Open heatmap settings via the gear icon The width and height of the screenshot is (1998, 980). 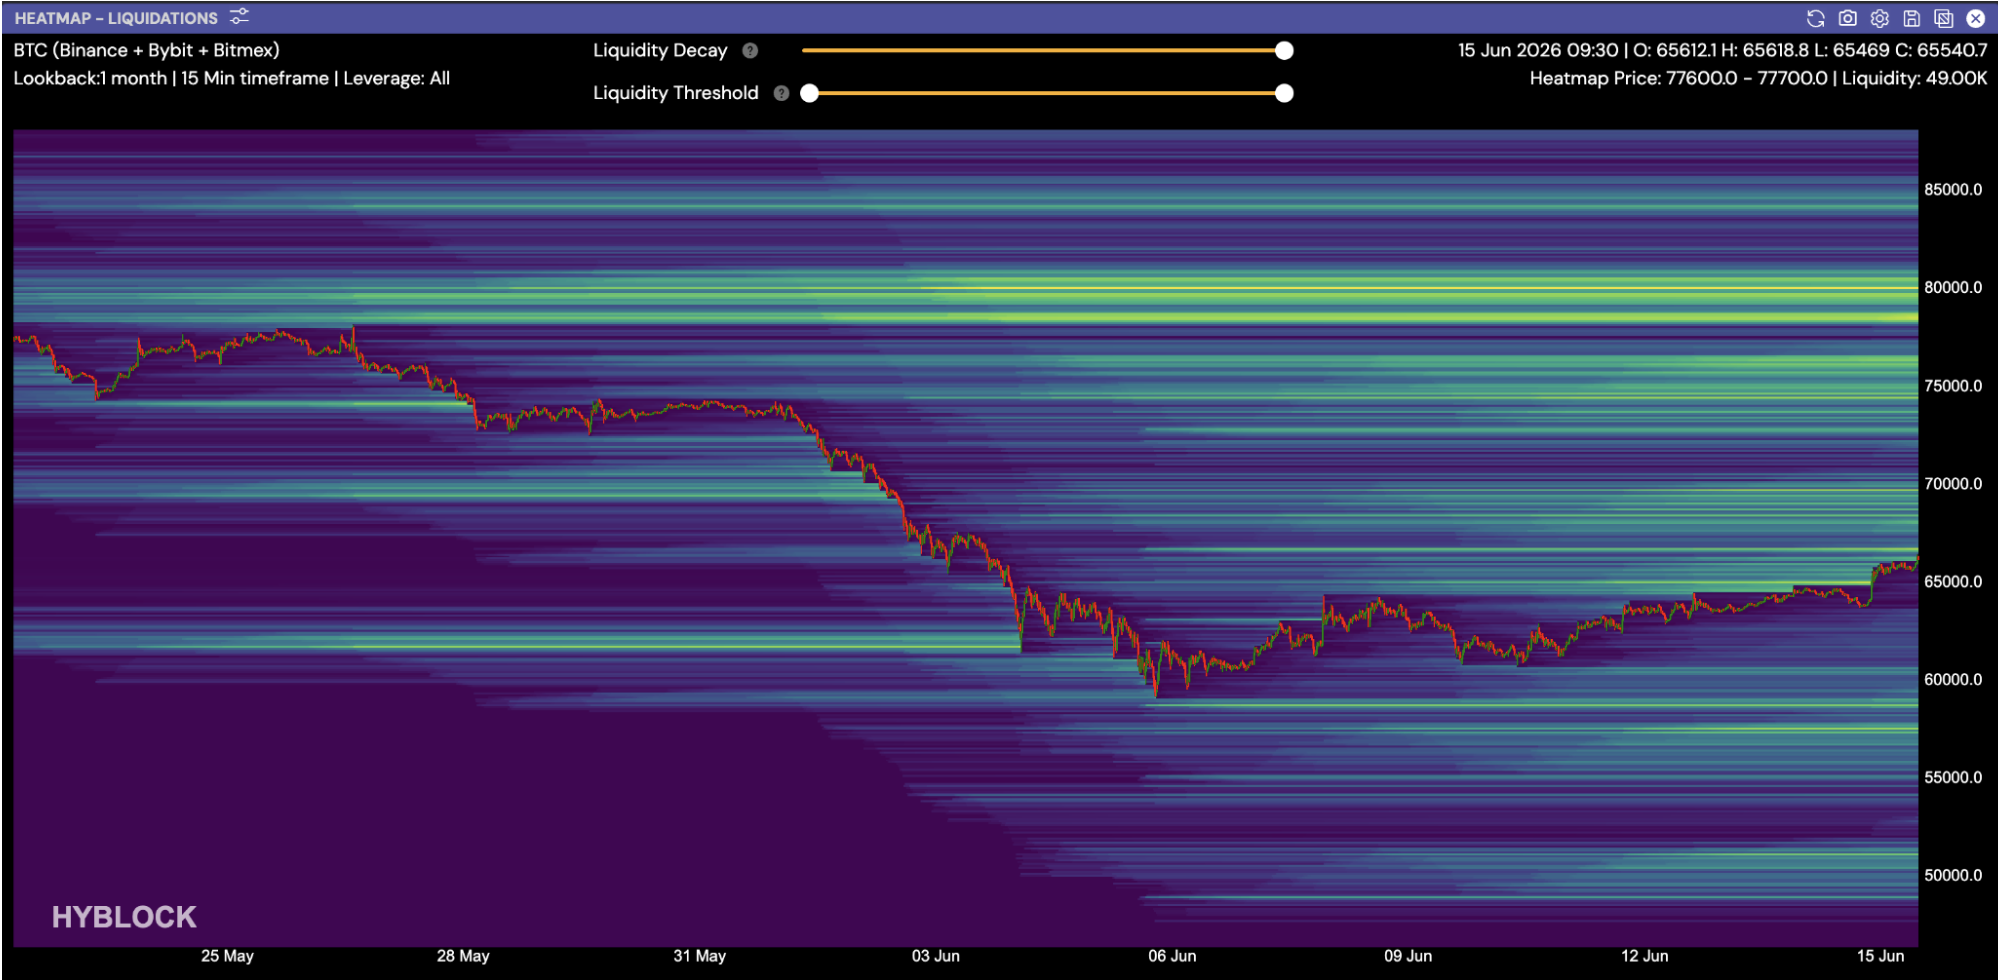(1880, 18)
